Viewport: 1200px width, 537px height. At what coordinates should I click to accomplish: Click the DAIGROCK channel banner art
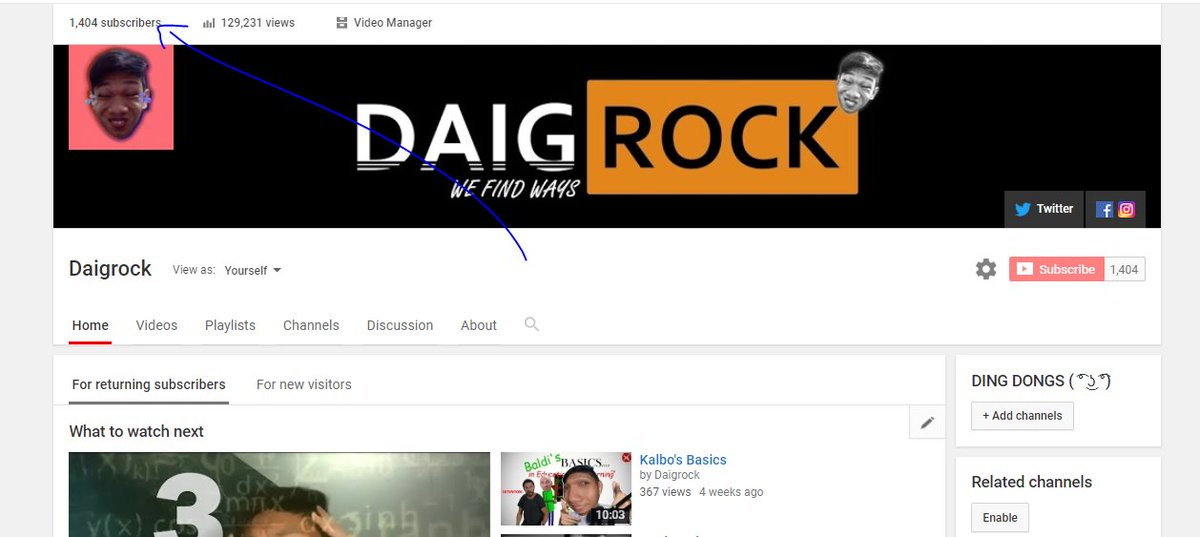[607, 136]
